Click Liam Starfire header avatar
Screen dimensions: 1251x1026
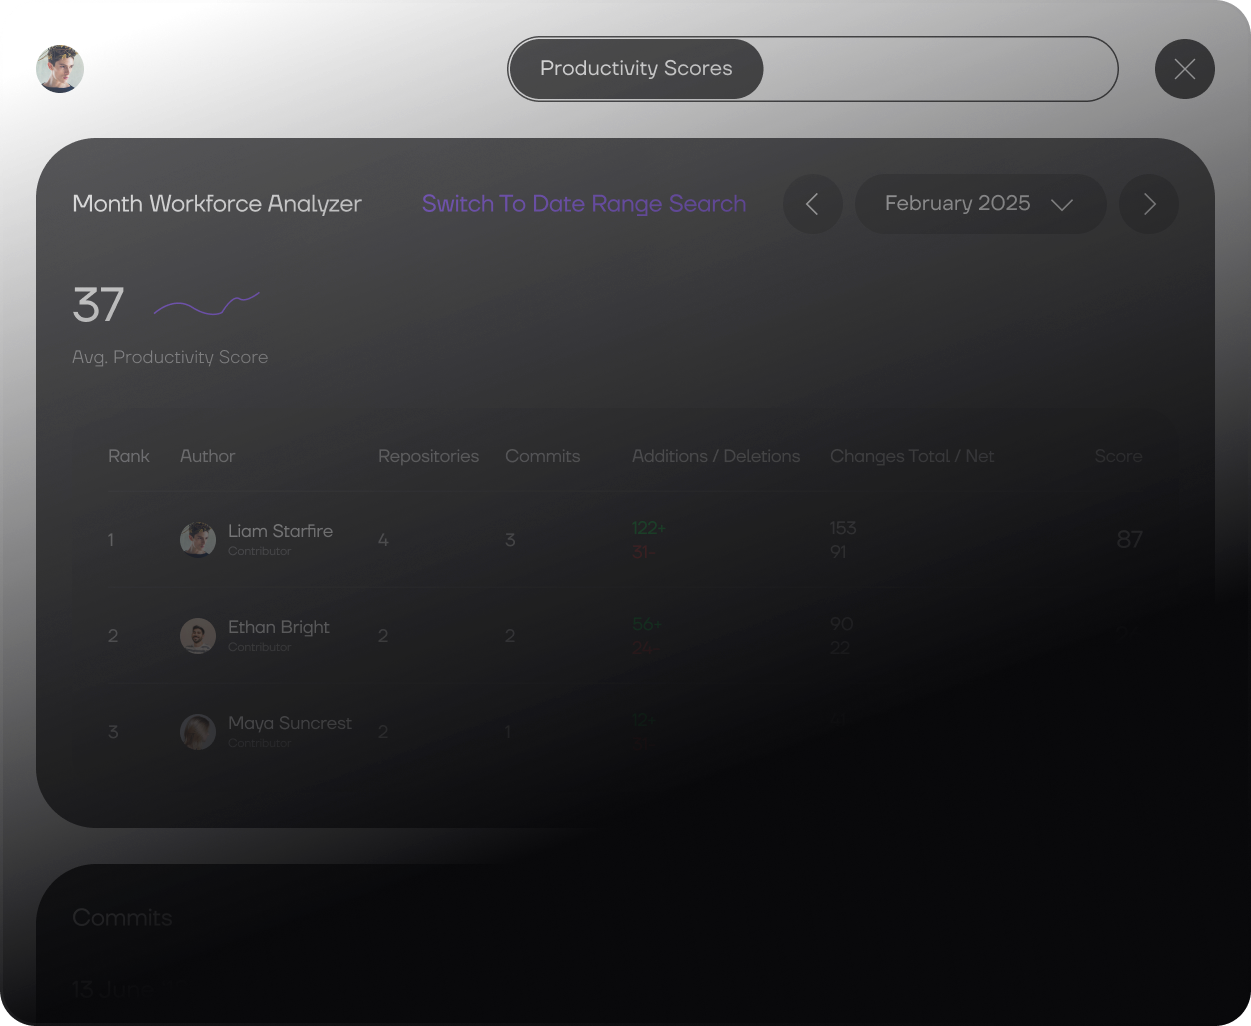click(60, 69)
